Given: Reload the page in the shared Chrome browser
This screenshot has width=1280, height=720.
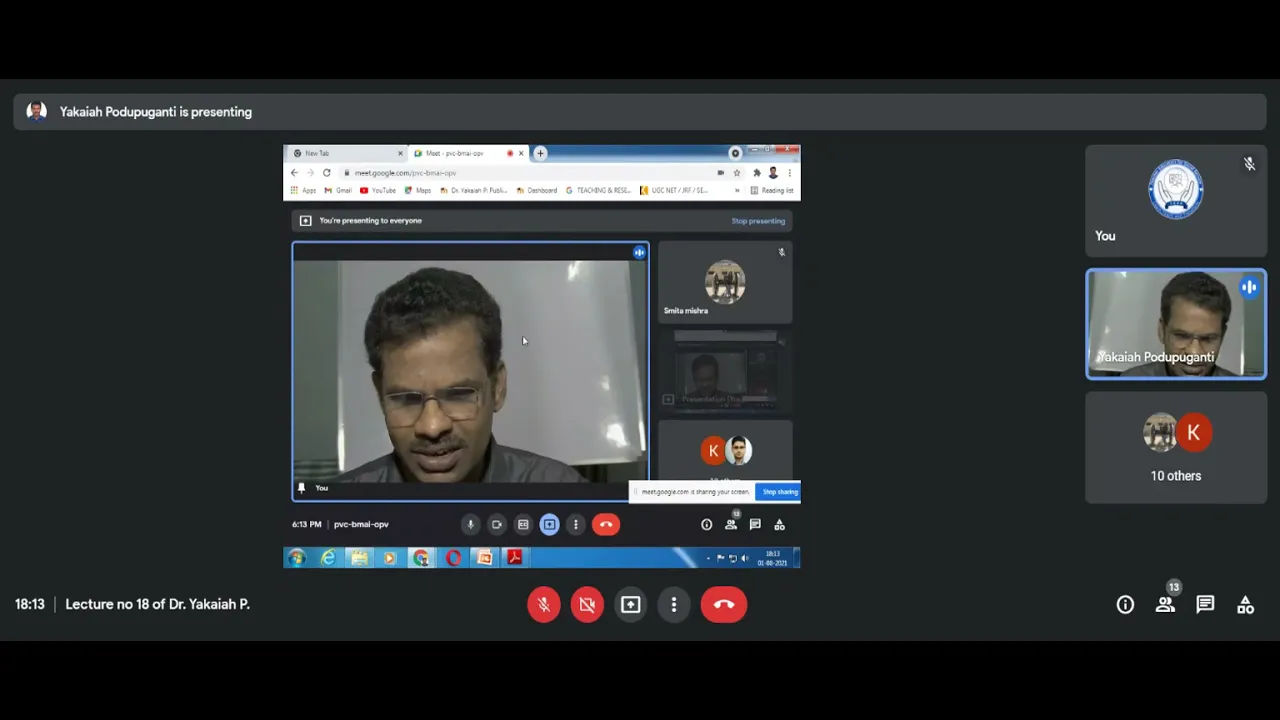Looking at the screenshot, I should pyautogui.click(x=326, y=173).
